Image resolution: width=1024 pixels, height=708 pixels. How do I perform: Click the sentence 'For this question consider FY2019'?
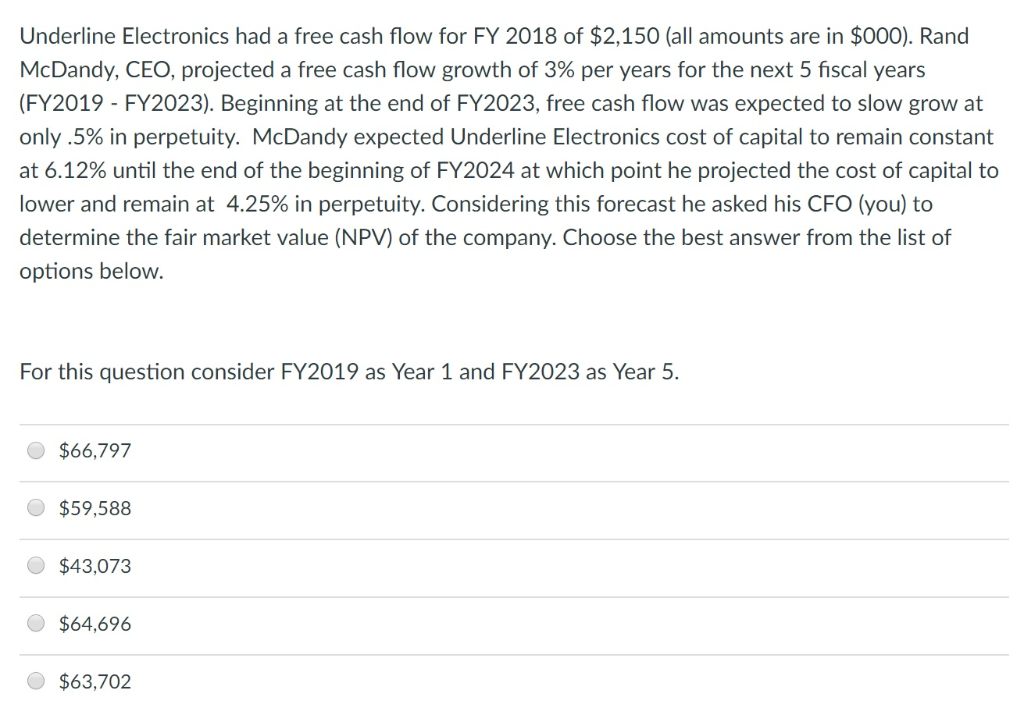pos(200,372)
